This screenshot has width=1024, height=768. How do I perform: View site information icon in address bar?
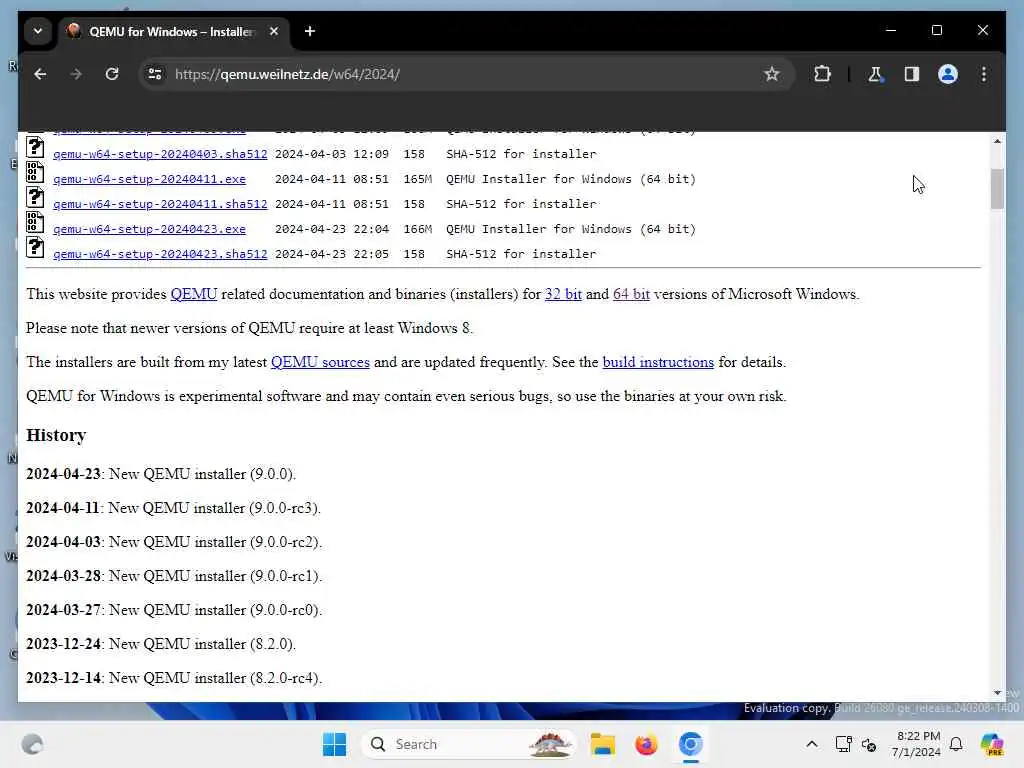pos(155,74)
